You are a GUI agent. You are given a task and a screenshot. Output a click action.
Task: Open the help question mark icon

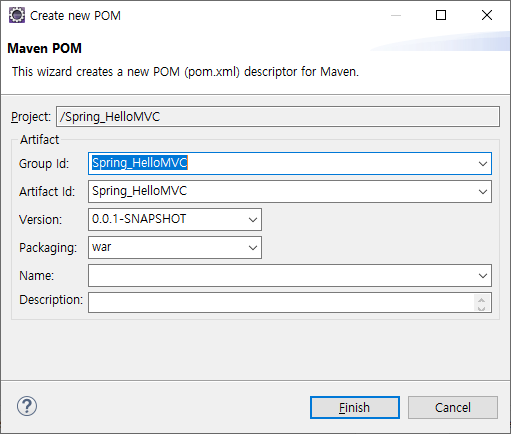coord(27,406)
